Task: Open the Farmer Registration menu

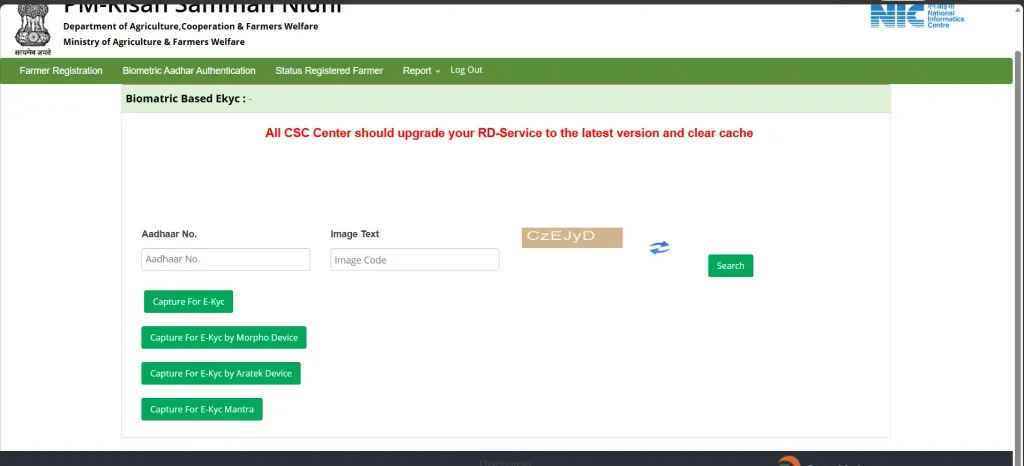Action: 61,70
